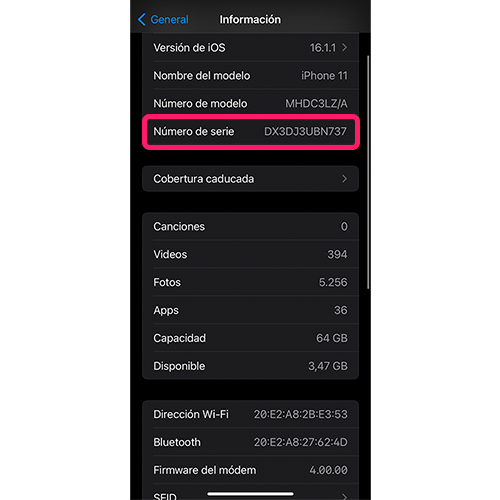Open the SEID row chevron

click(344, 497)
